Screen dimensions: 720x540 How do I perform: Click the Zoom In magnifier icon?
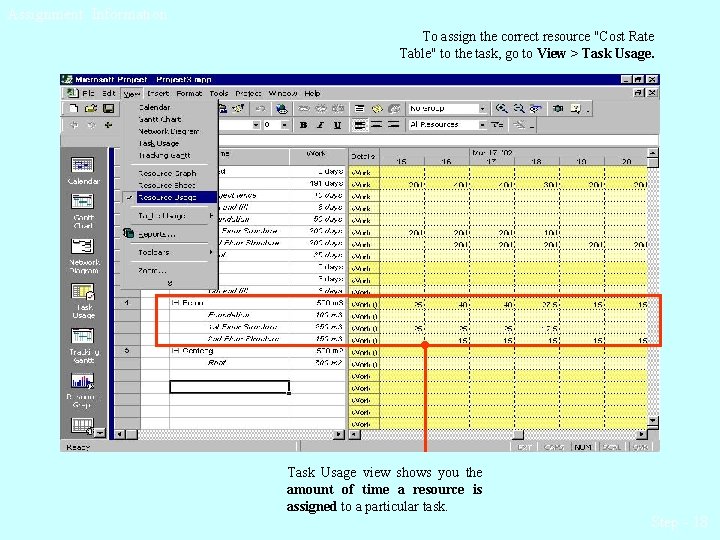coord(501,108)
